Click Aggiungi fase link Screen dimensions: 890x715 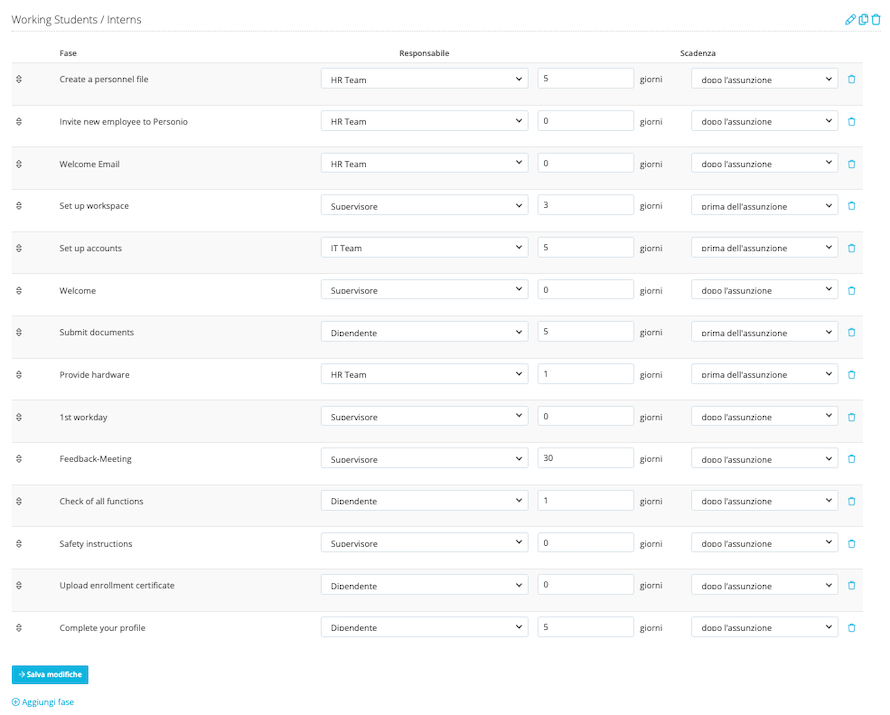[x=43, y=702]
